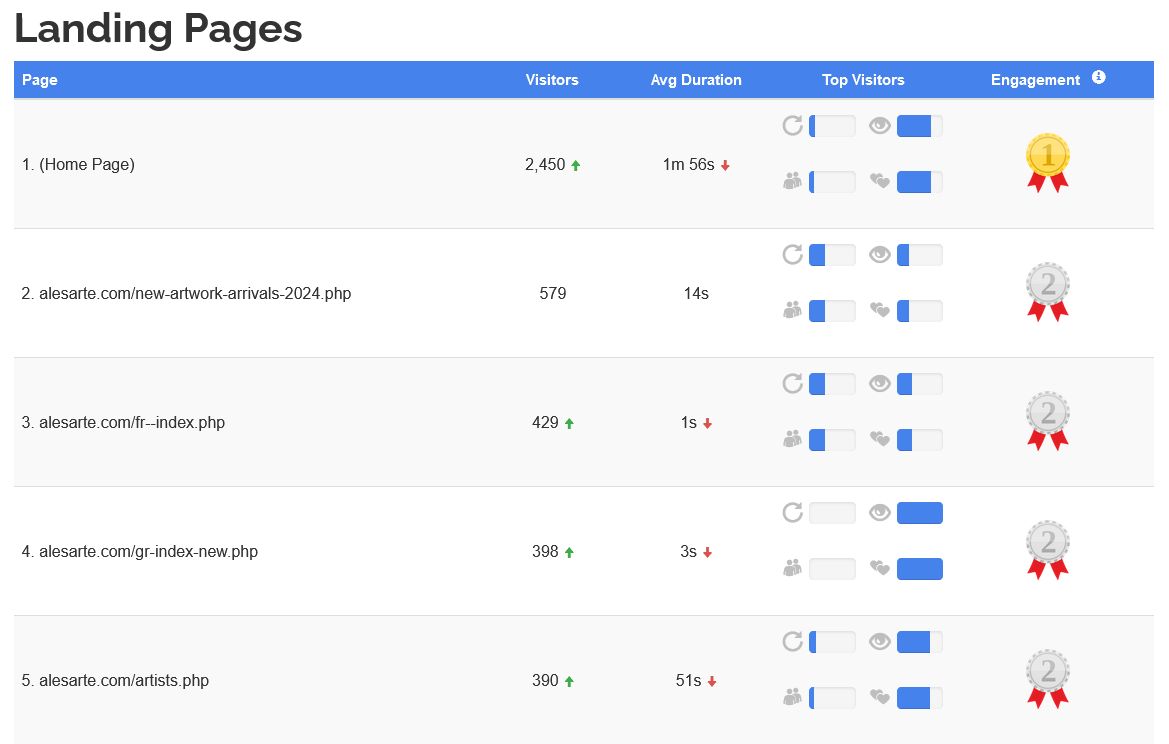Viewport: 1169px width, 744px height.
Task: Click the hearts icon in gr-index-new.php row
Action: tap(880, 568)
